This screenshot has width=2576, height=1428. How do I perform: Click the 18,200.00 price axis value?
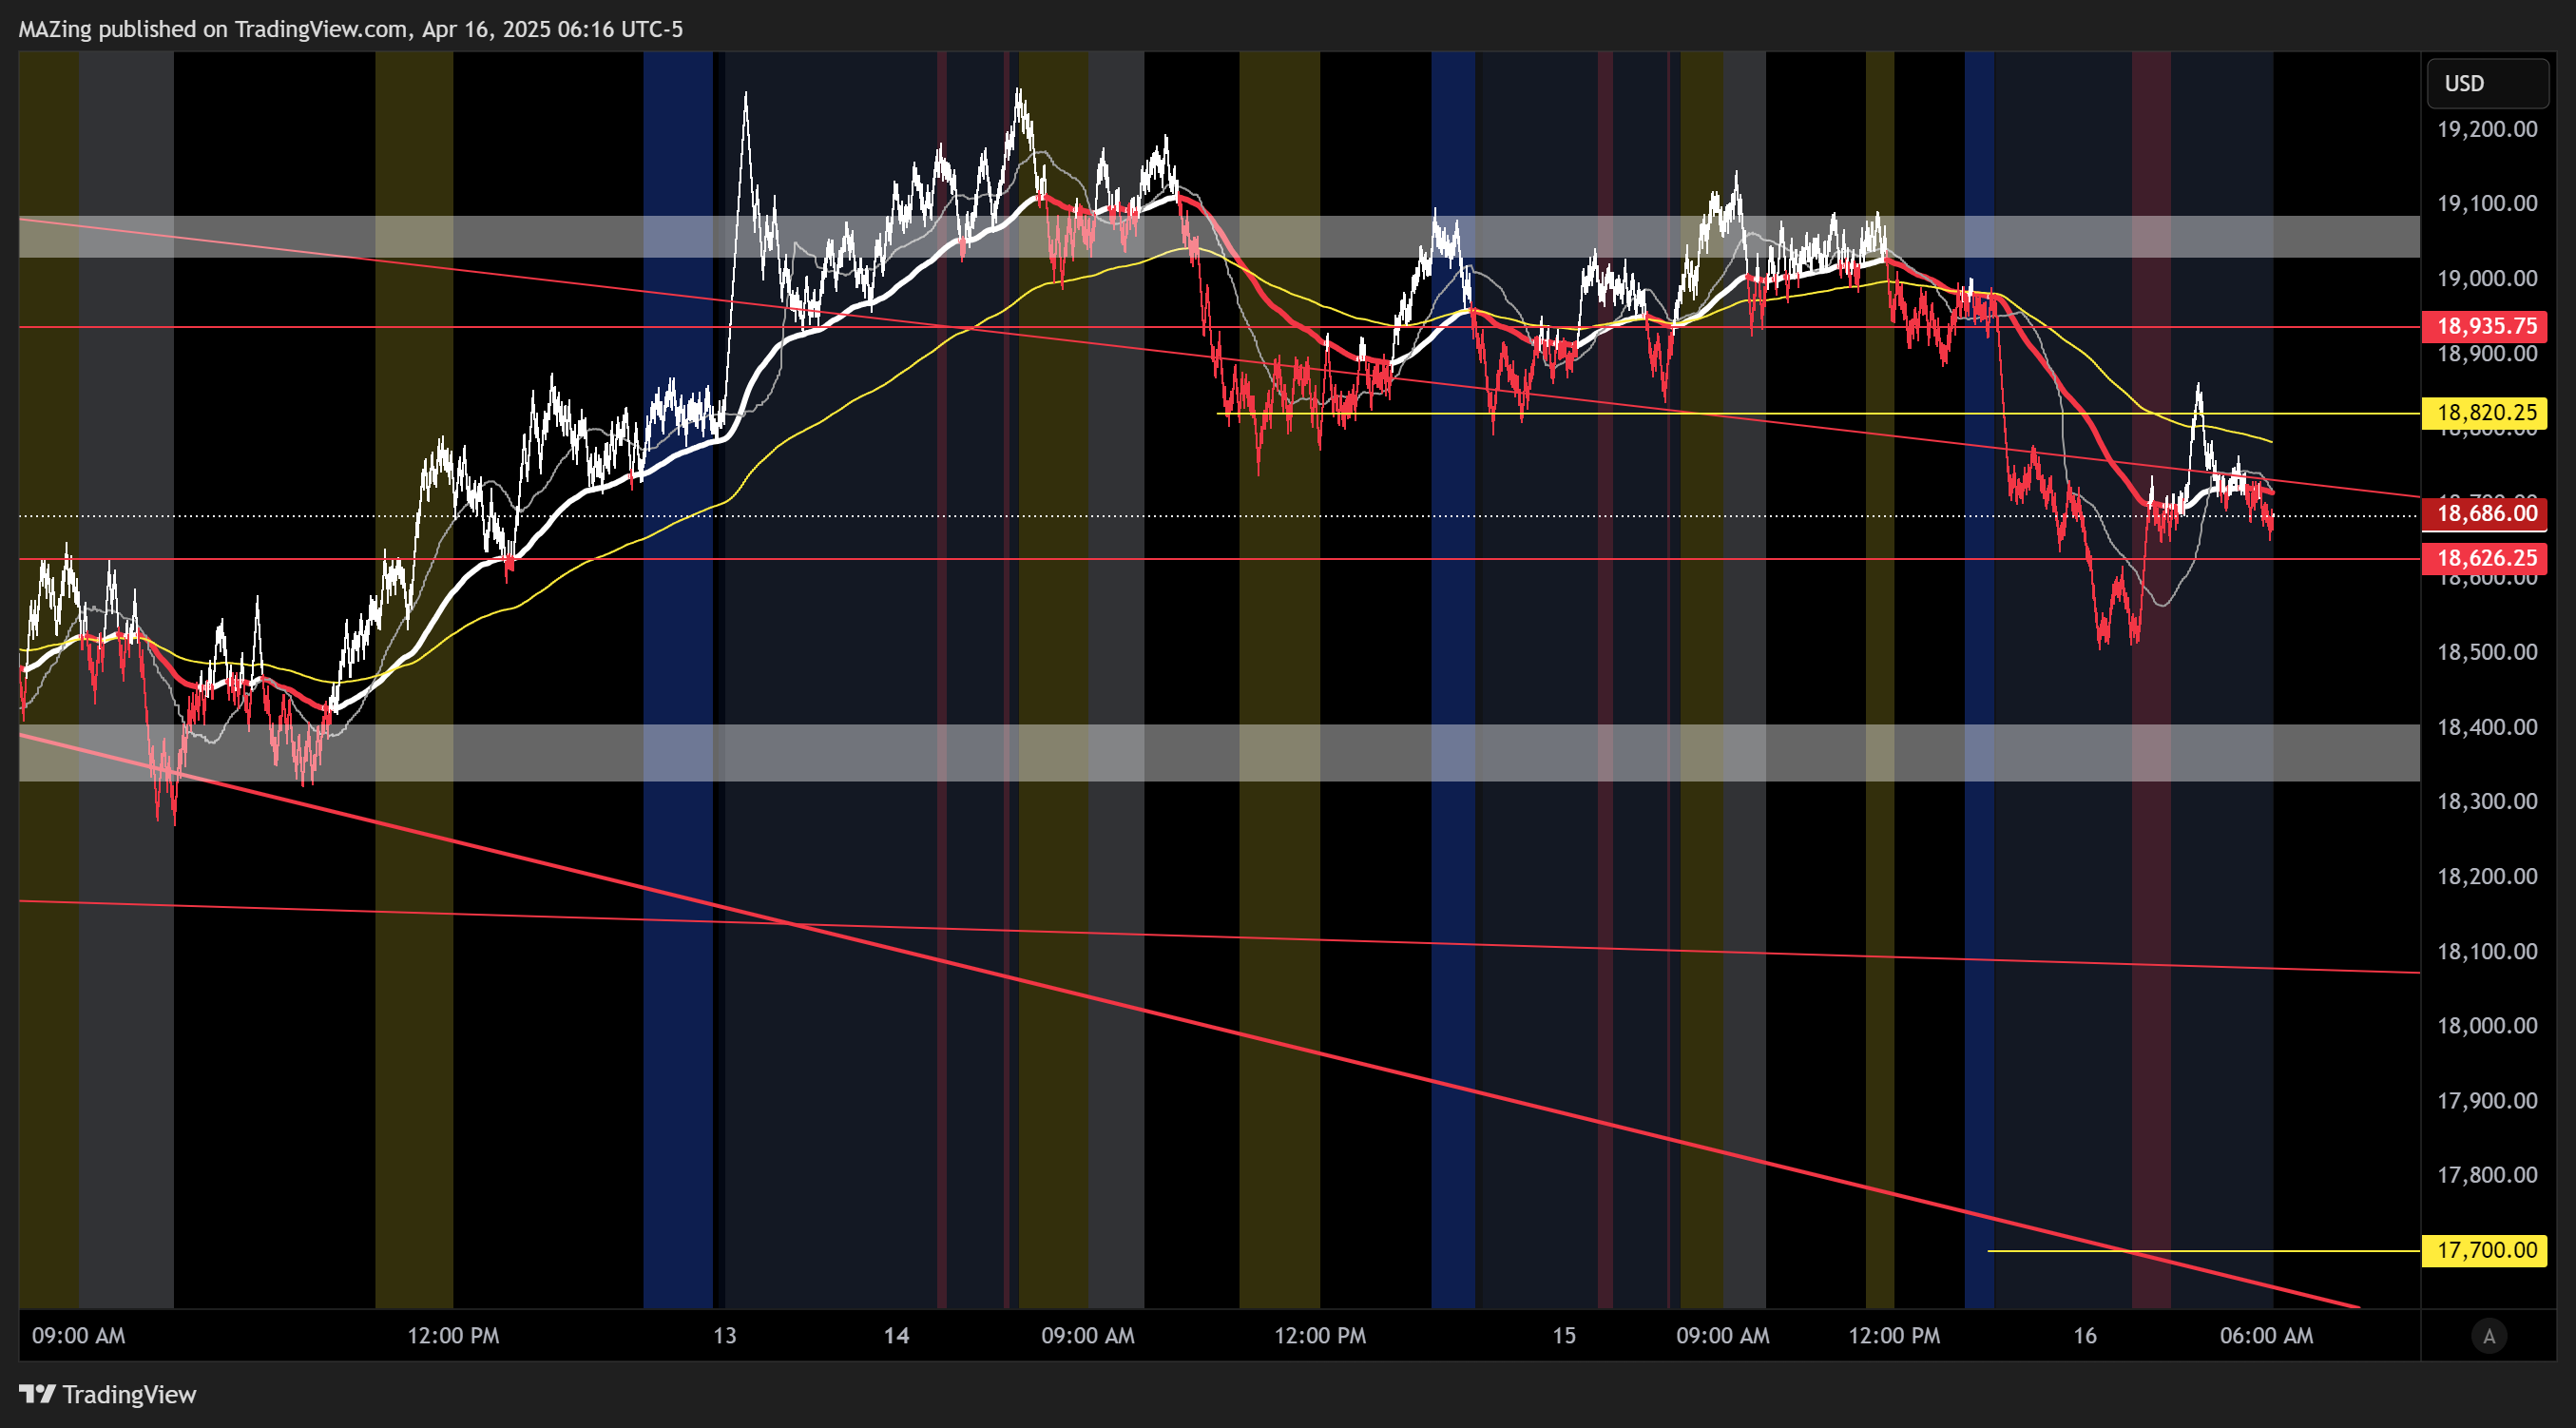[2487, 877]
